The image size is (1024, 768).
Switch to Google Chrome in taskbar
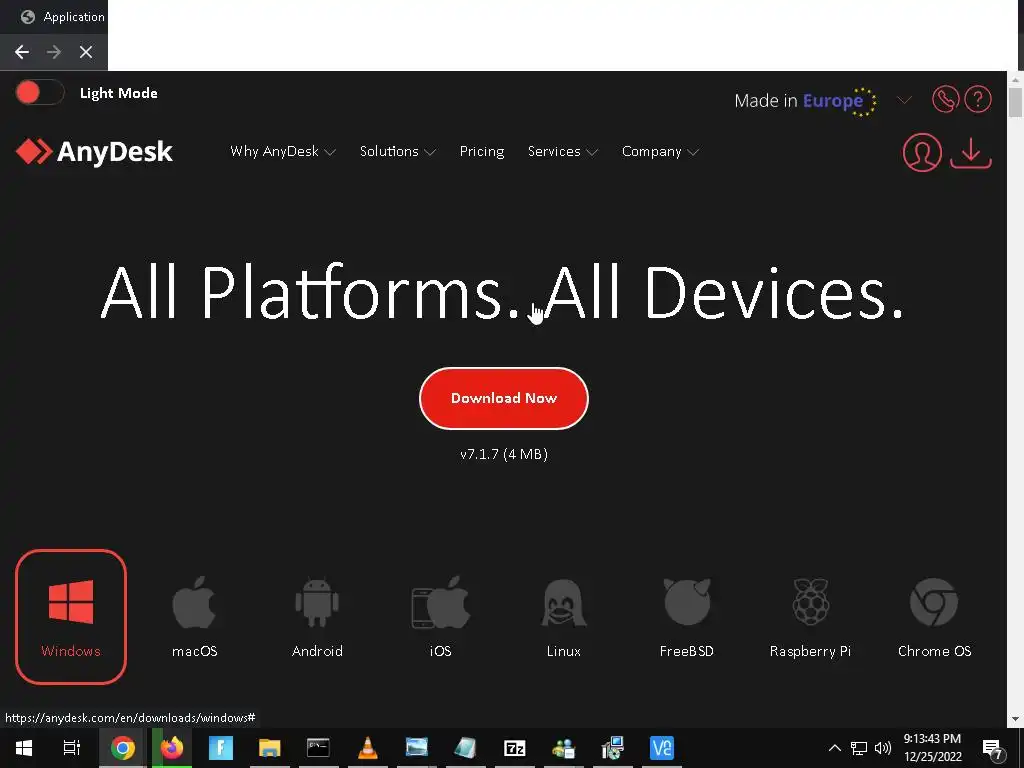(122, 748)
